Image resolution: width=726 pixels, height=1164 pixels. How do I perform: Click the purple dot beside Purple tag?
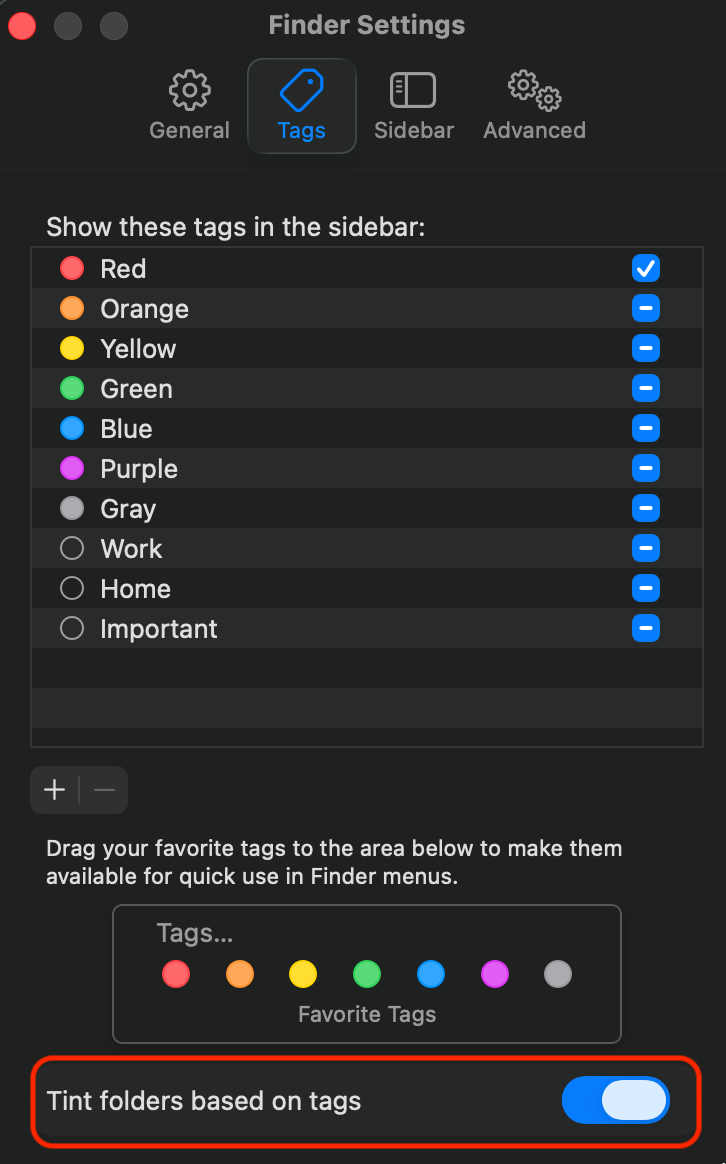pyautogui.click(x=72, y=469)
